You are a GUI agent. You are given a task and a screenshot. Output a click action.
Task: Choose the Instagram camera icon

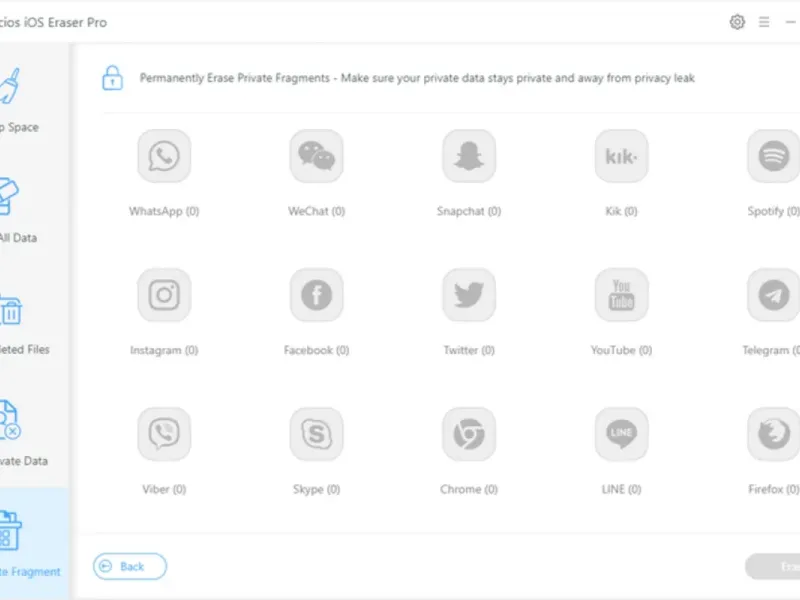click(x=164, y=295)
